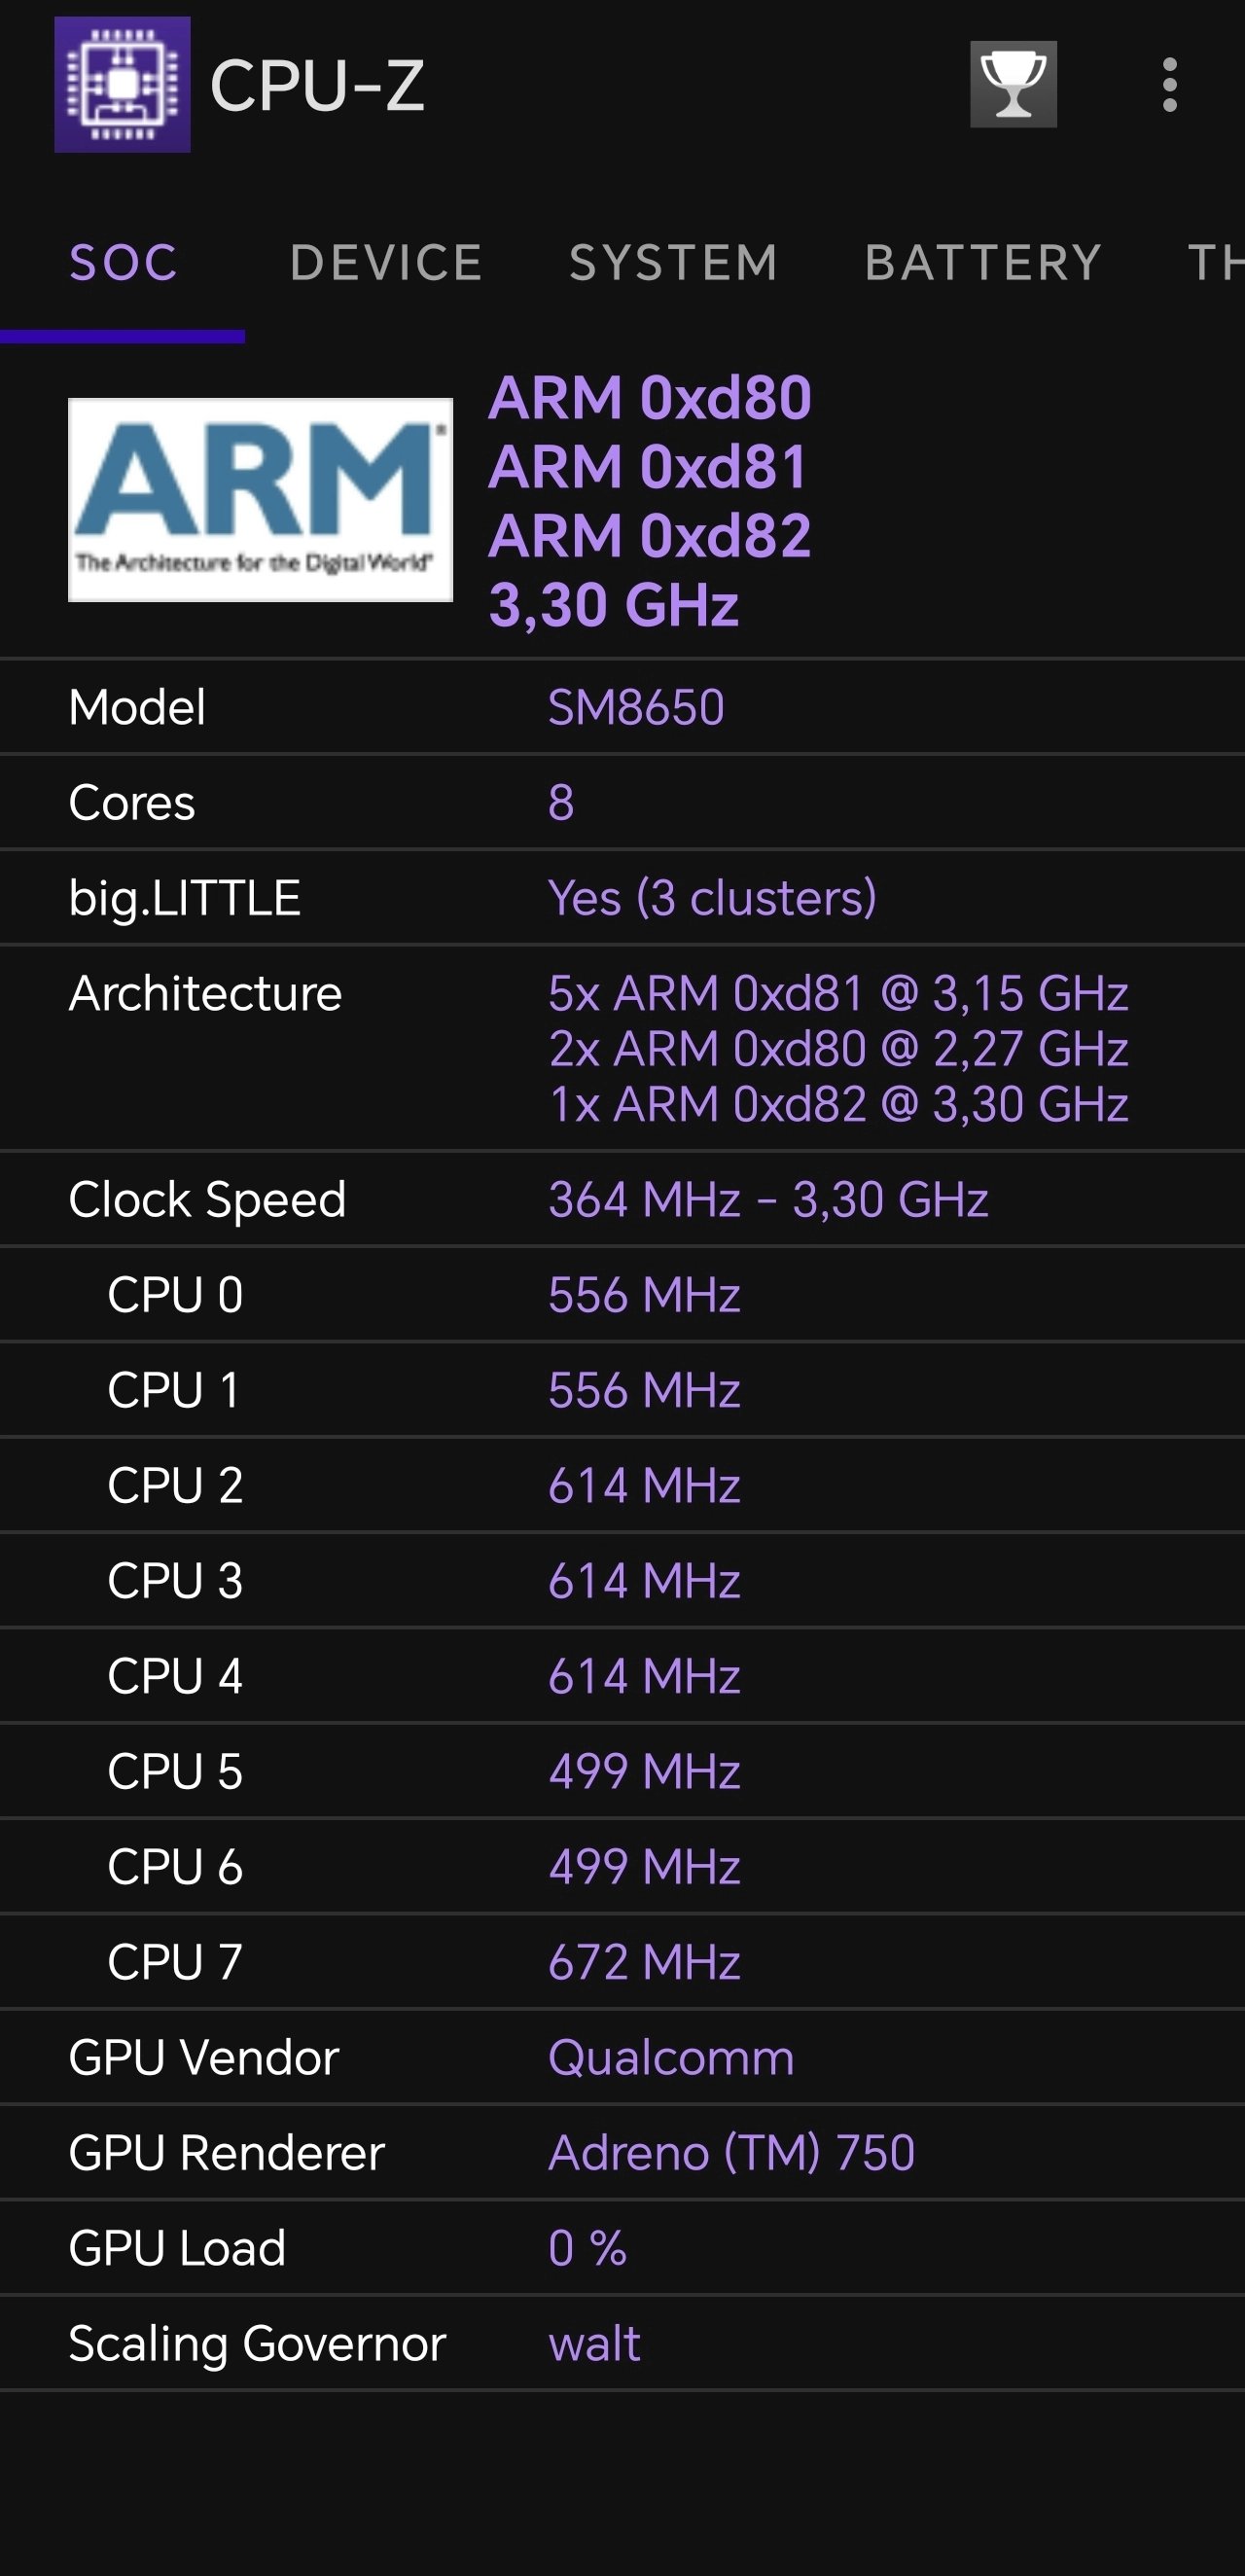Select the SOC tab
Viewport: 1245px width, 2576px height.
122,262
